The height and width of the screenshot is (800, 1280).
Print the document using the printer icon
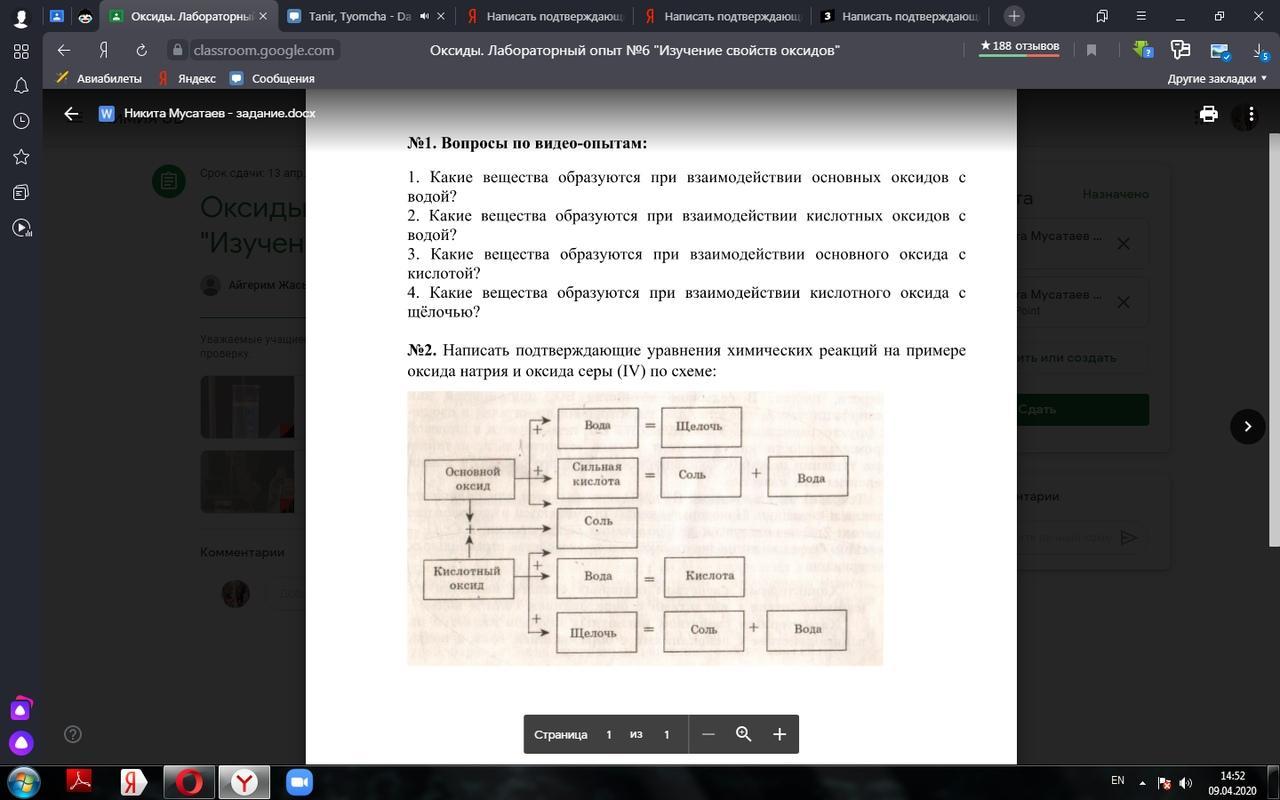point(1208,114)
